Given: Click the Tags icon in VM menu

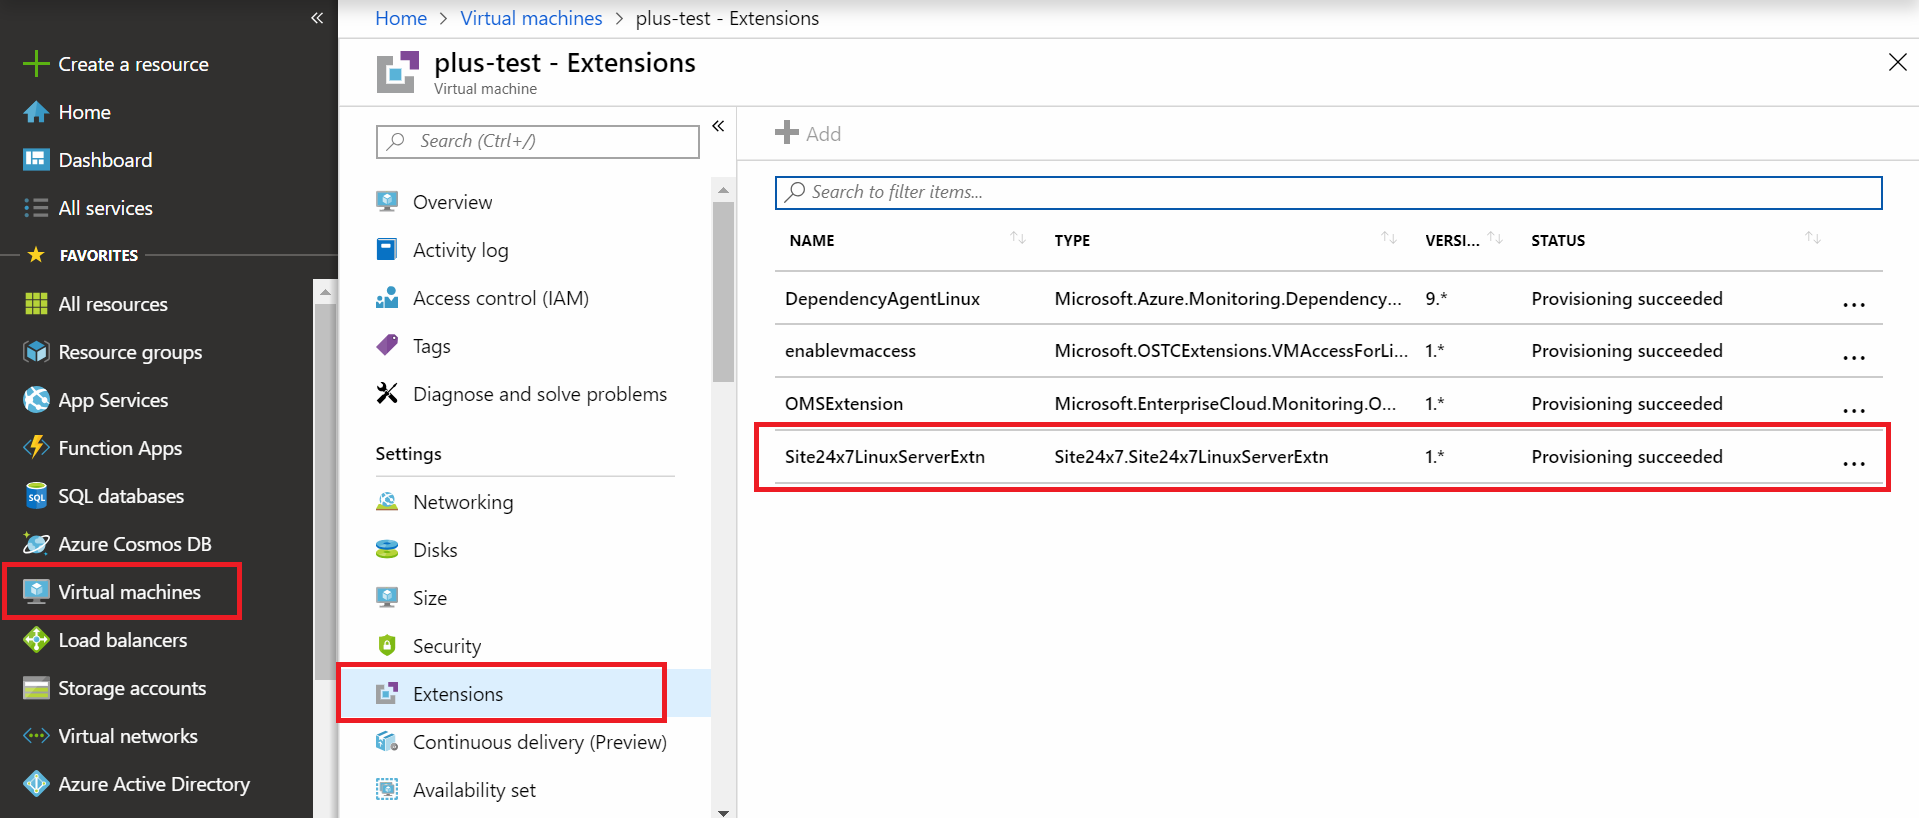Looking at the screenshot, I should click(387, 346).
